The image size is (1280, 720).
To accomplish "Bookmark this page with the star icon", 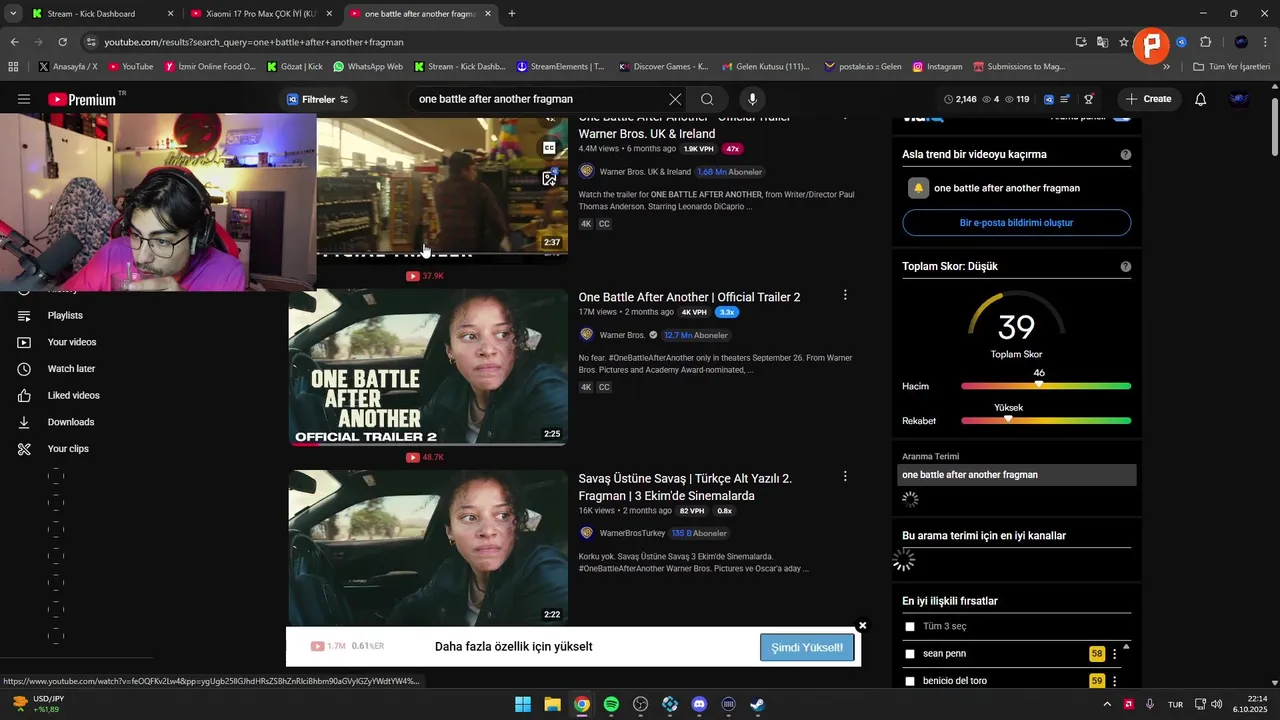I will (1124, 42).
